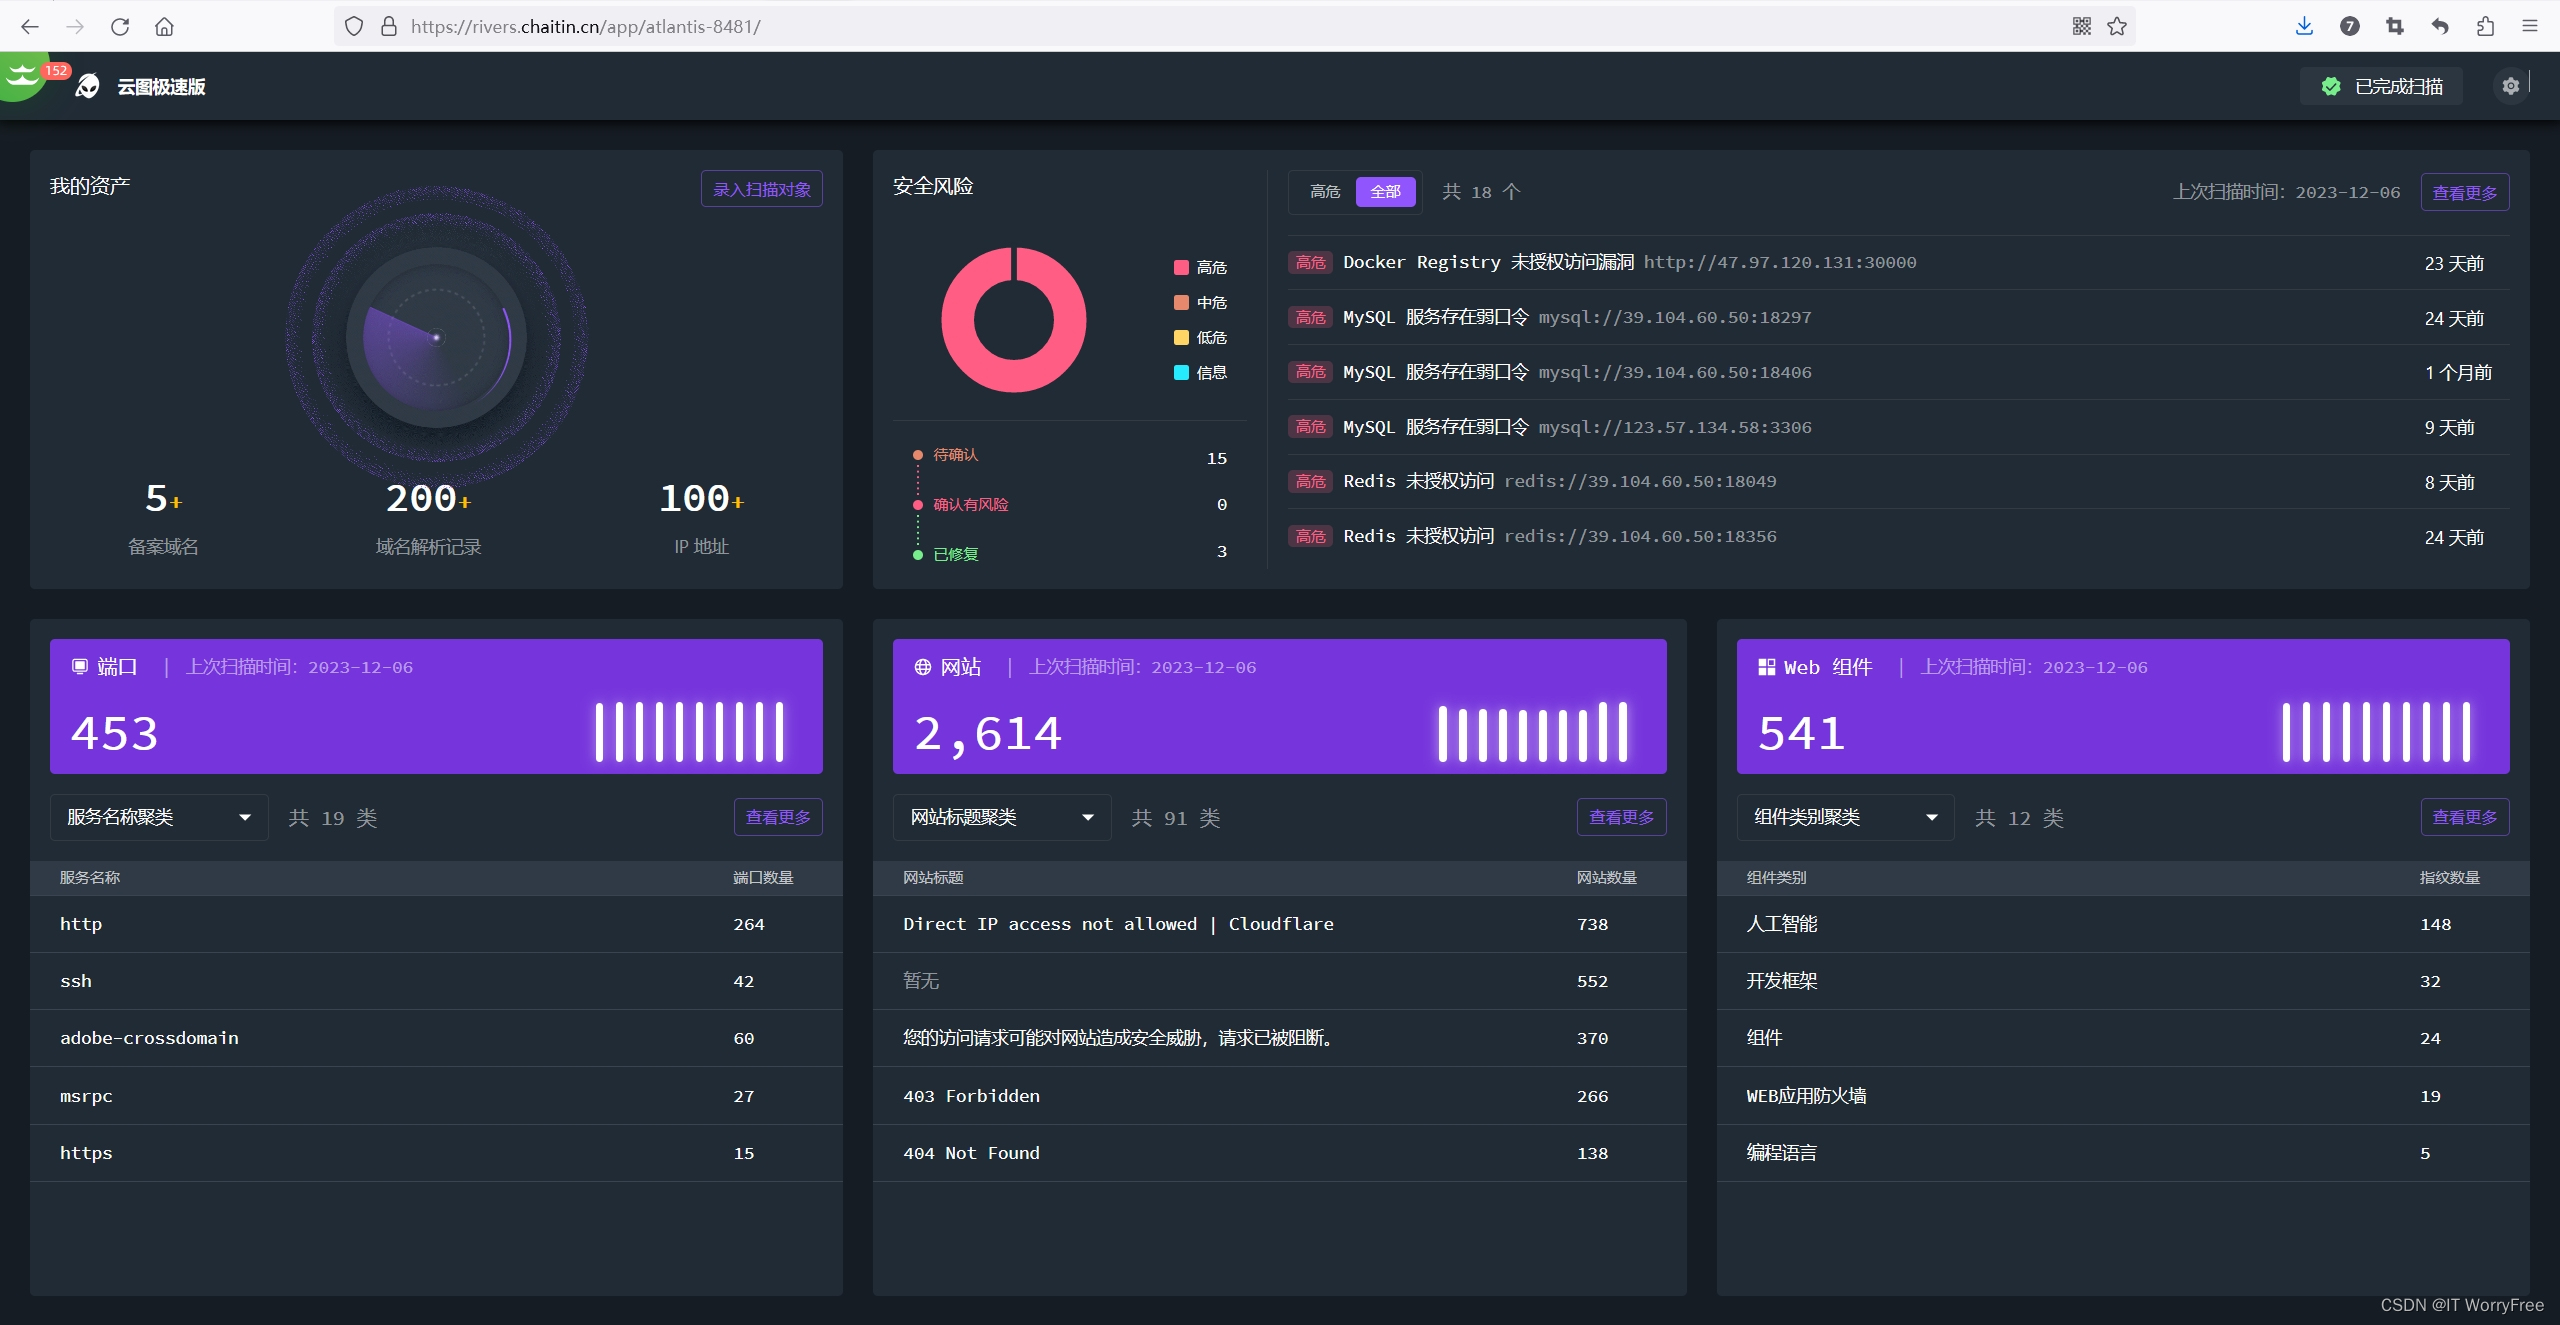The width and height of the screenshot is (2560, 1325).
Task: Select the 人工智能 component row
Action: click(2123, 924)
